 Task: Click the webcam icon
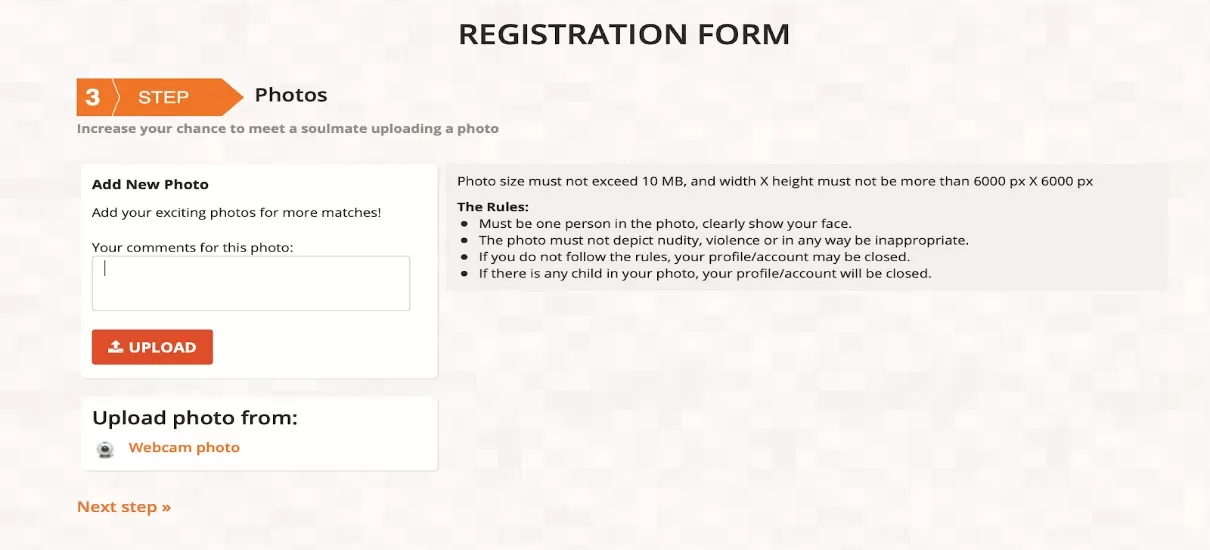105,449
